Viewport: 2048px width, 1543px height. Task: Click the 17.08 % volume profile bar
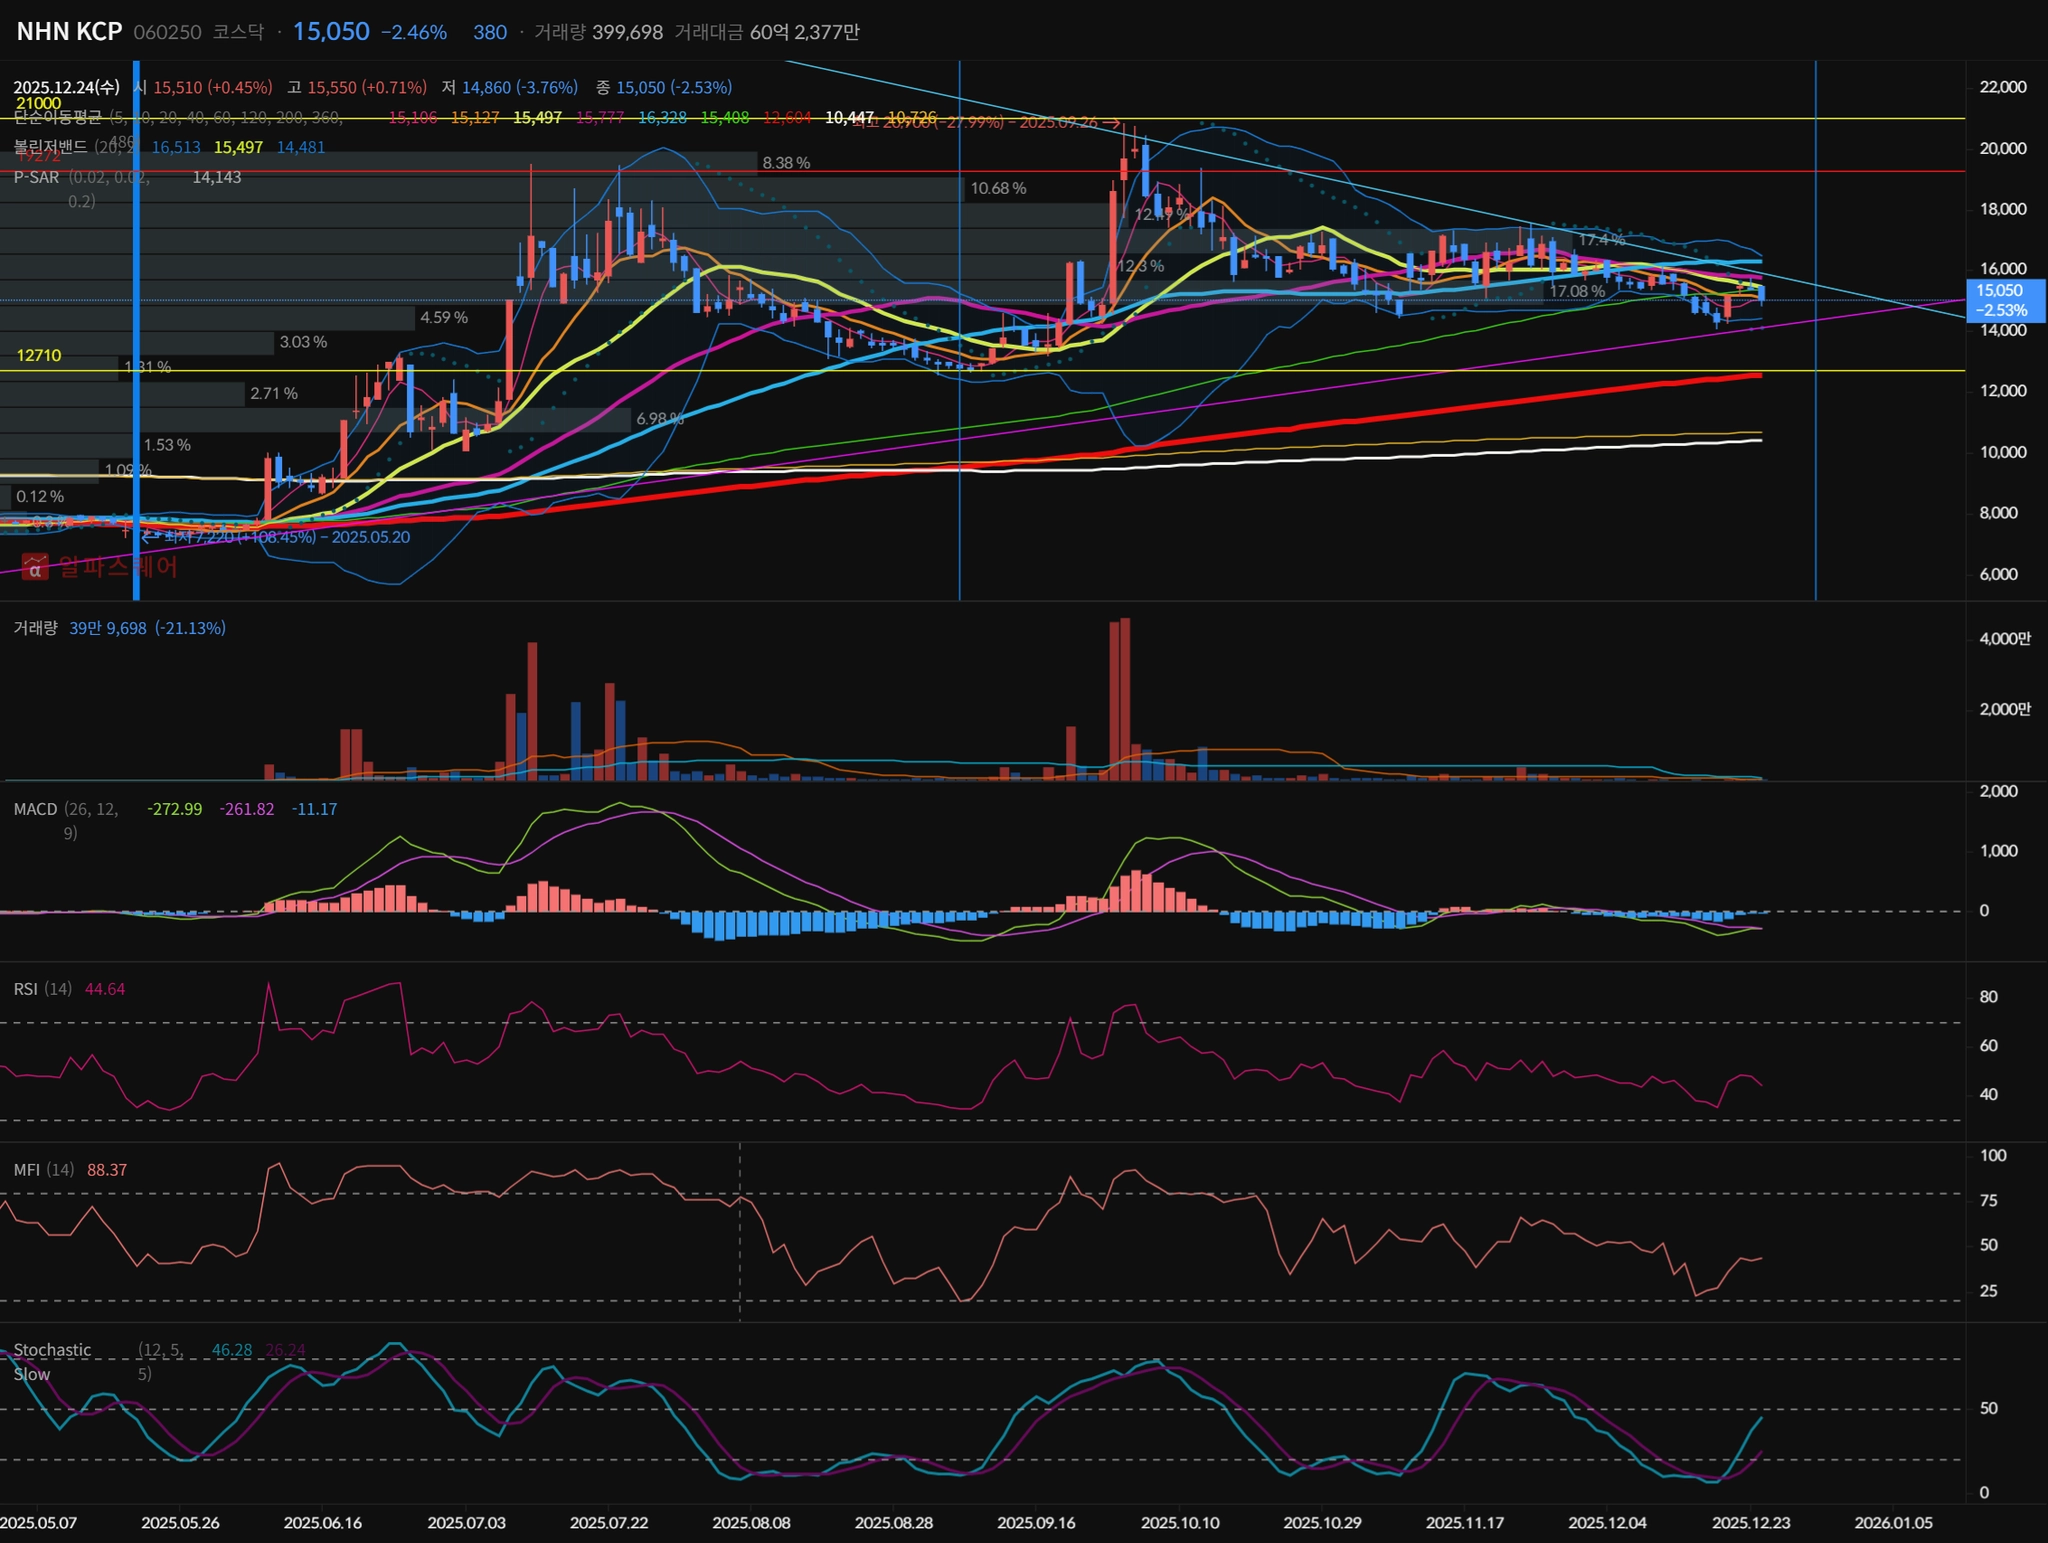pyautogui.click(x=1577, y=291)
